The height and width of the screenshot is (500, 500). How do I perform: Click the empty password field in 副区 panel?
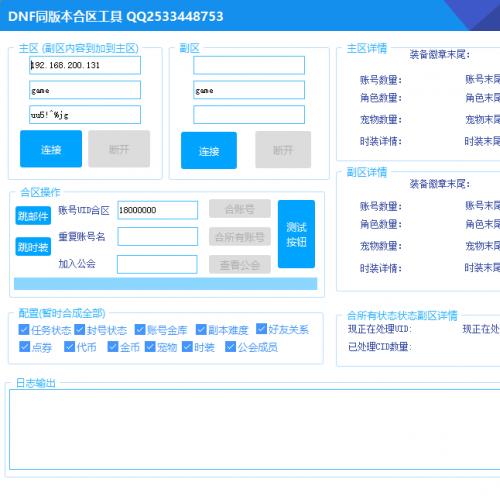(249, 115)
